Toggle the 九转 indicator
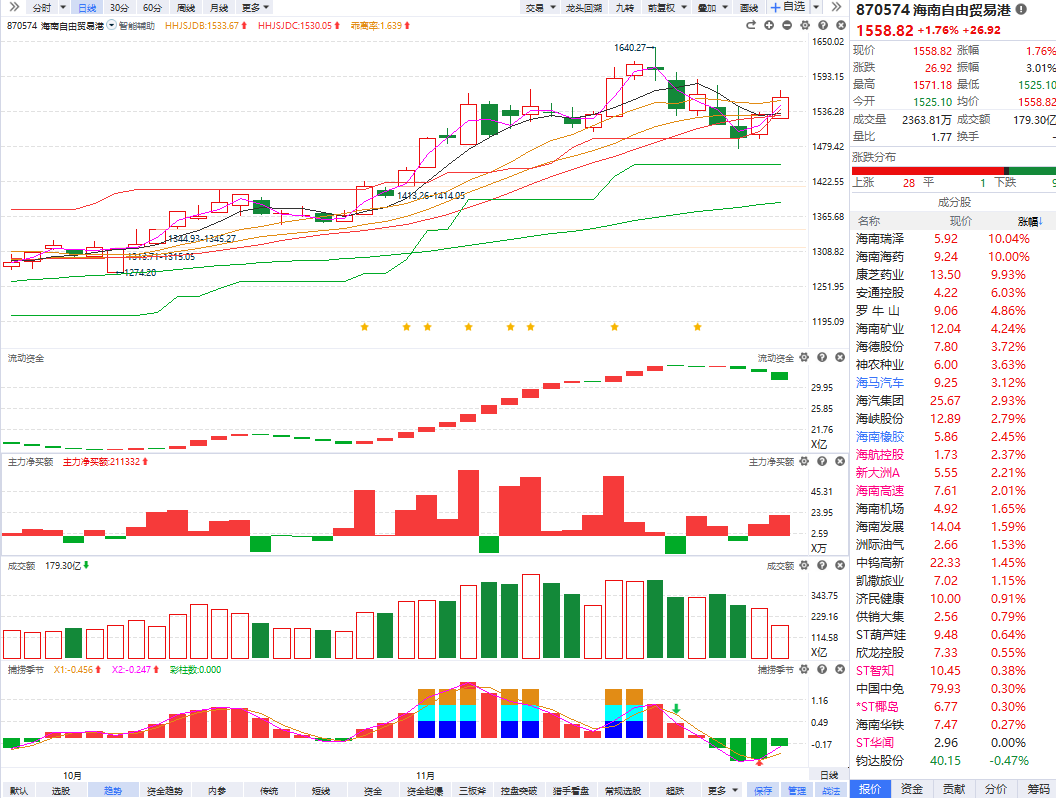1056x798 pixels. [624, 7]
